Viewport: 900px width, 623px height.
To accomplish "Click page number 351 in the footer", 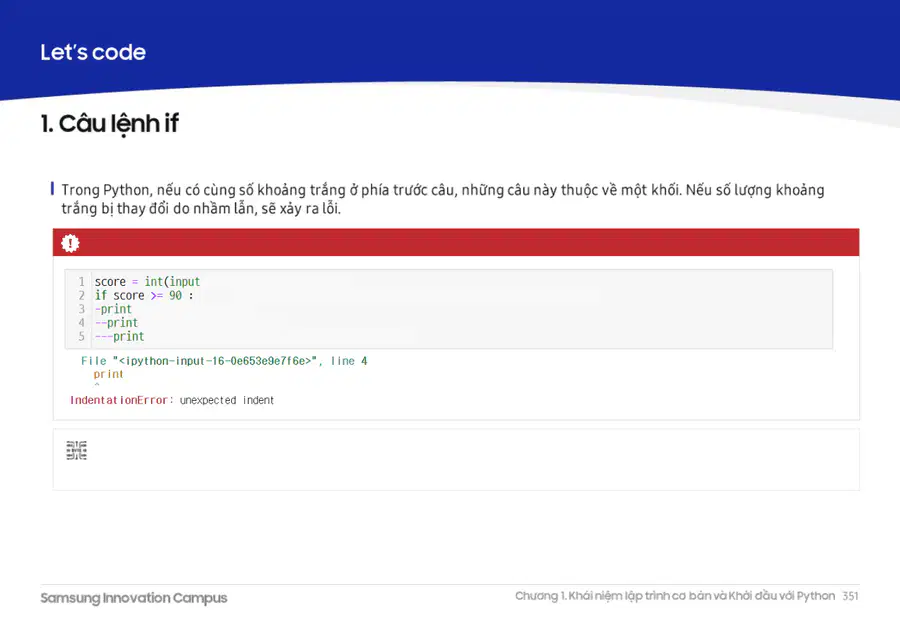I will (x=850, y=596).
